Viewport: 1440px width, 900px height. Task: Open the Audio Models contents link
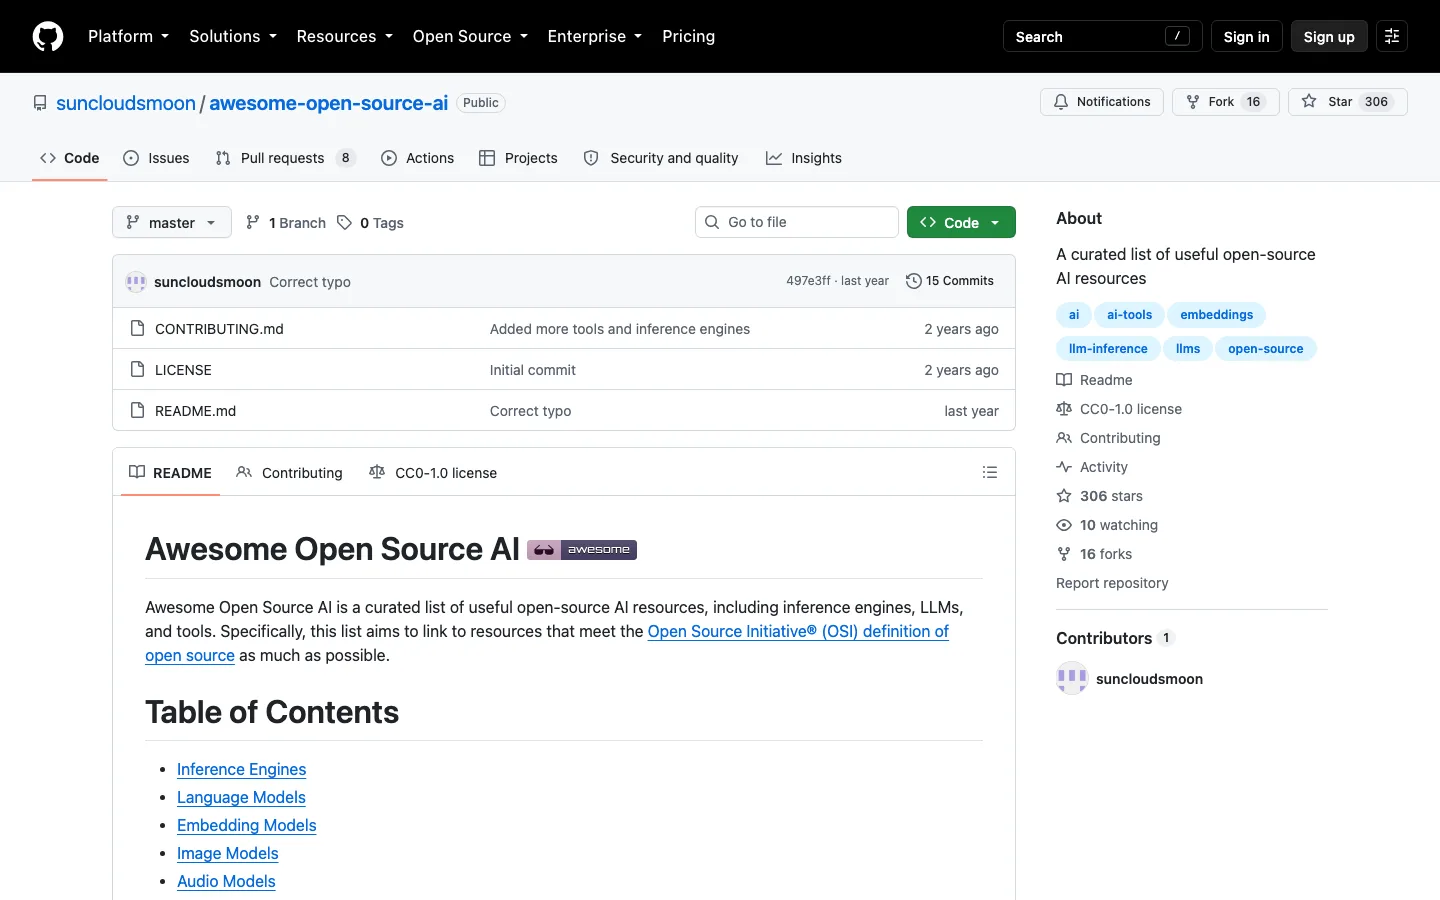point(226,881)
